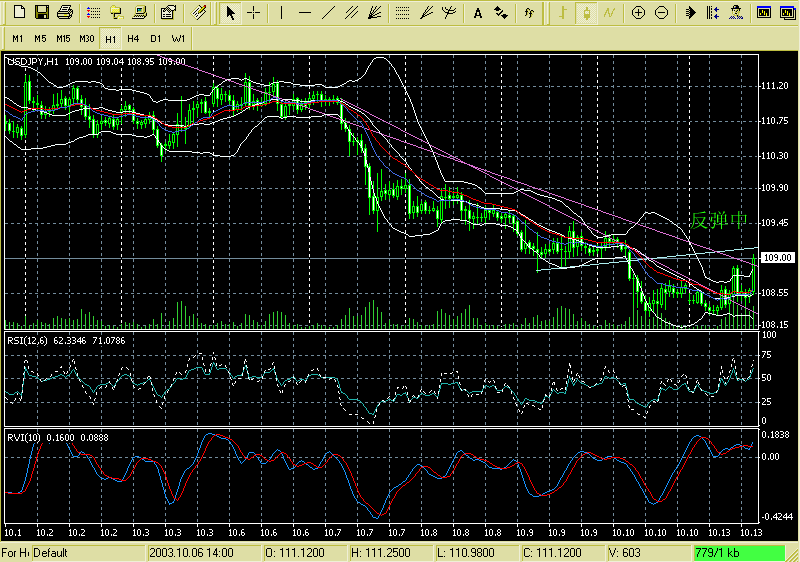
Task: Click the Save chart floppy disk icon
Action: [x=41, y=13]
